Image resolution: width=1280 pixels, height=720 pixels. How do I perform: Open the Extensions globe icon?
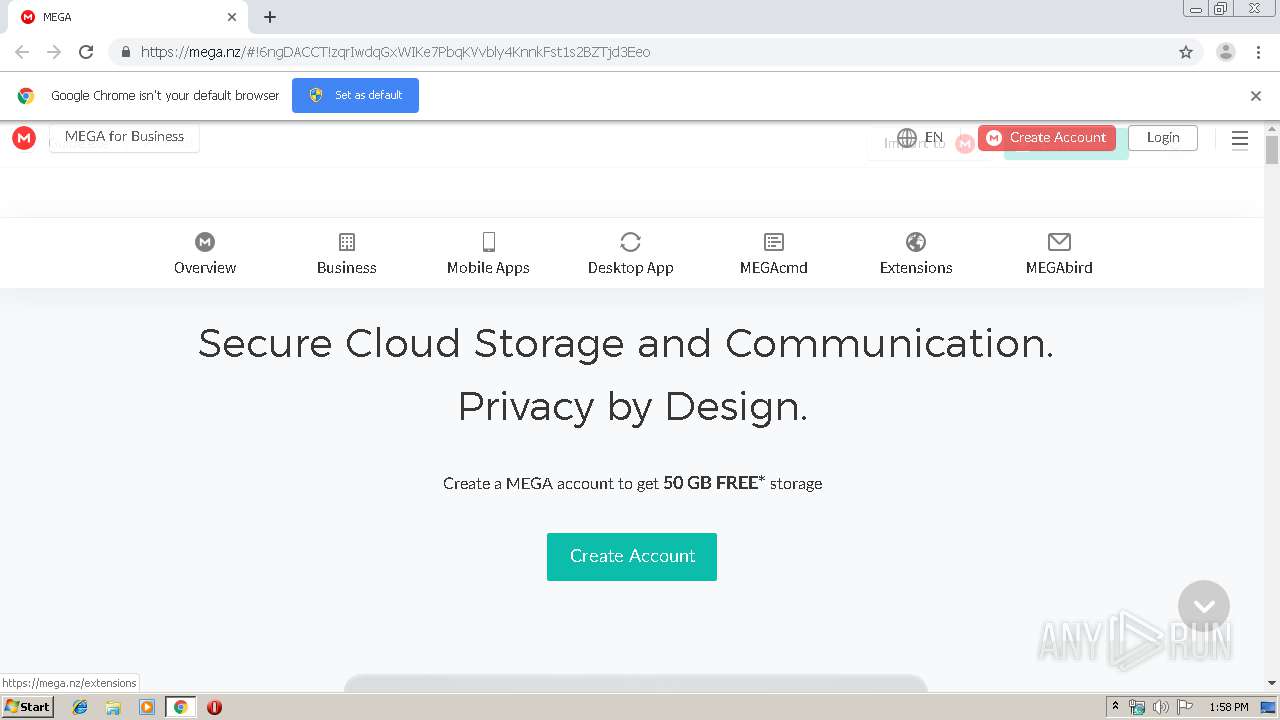pos(916,242)
